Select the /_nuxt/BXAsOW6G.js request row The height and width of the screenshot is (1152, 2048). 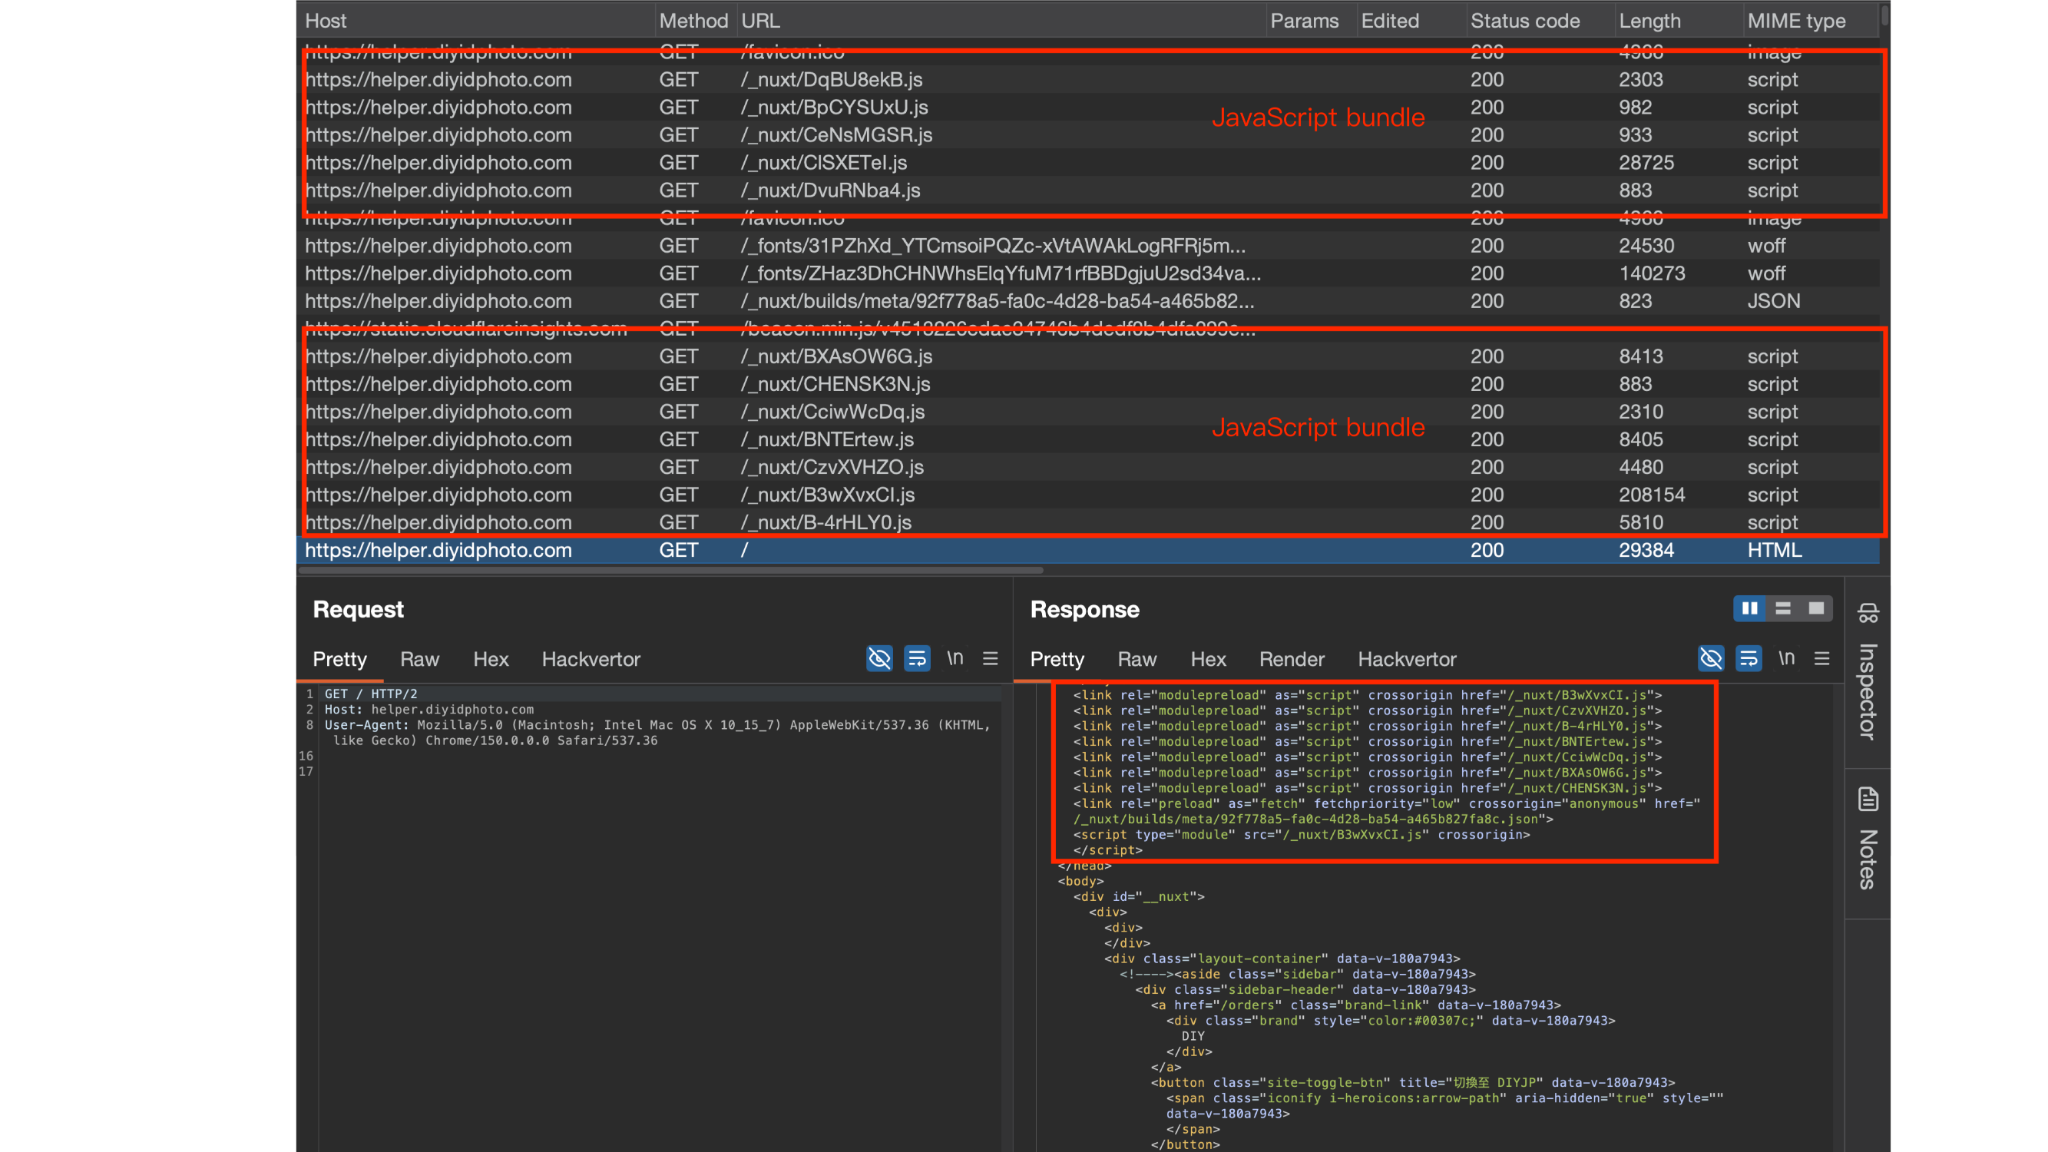coord(1088,357)
